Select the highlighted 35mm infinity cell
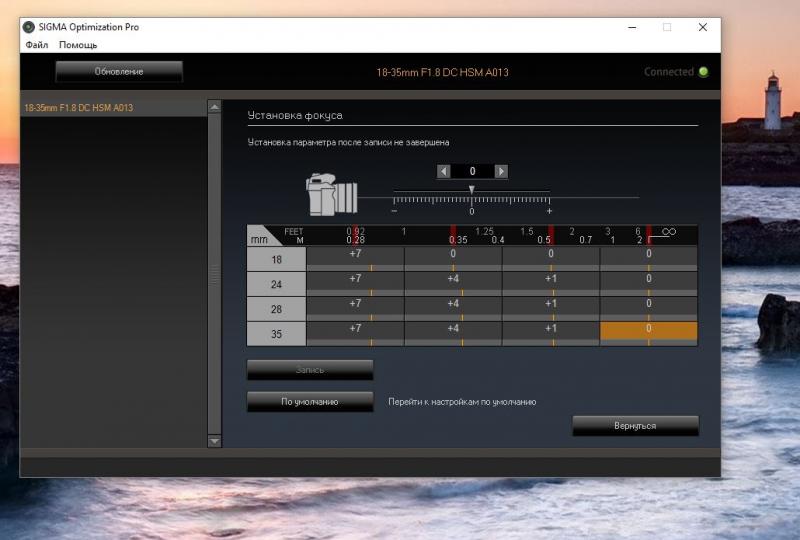 (648, 331)
